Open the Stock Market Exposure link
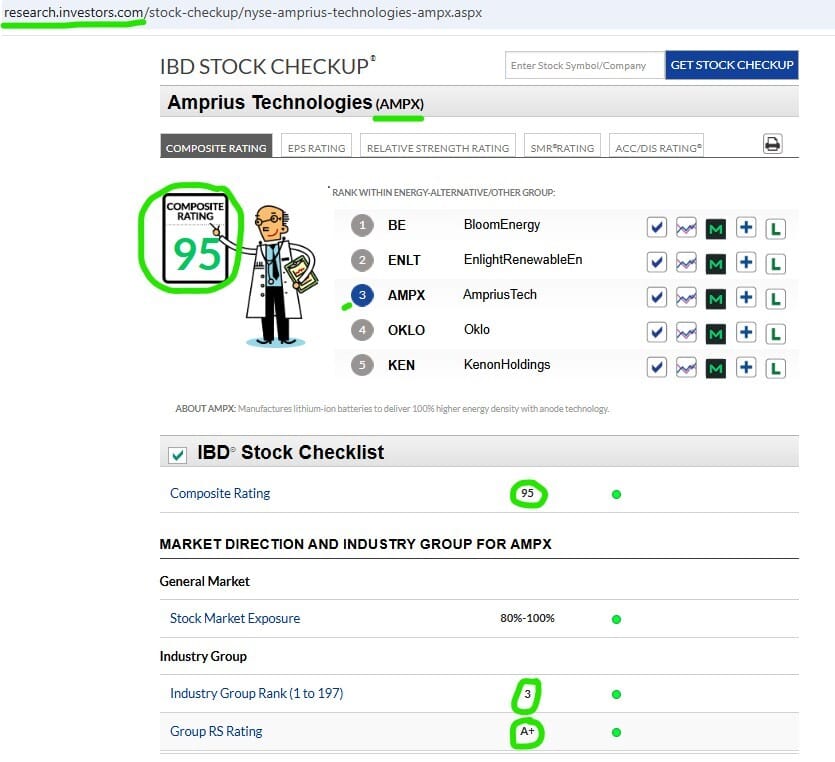835x762 pixels. [x=235, y=618]
